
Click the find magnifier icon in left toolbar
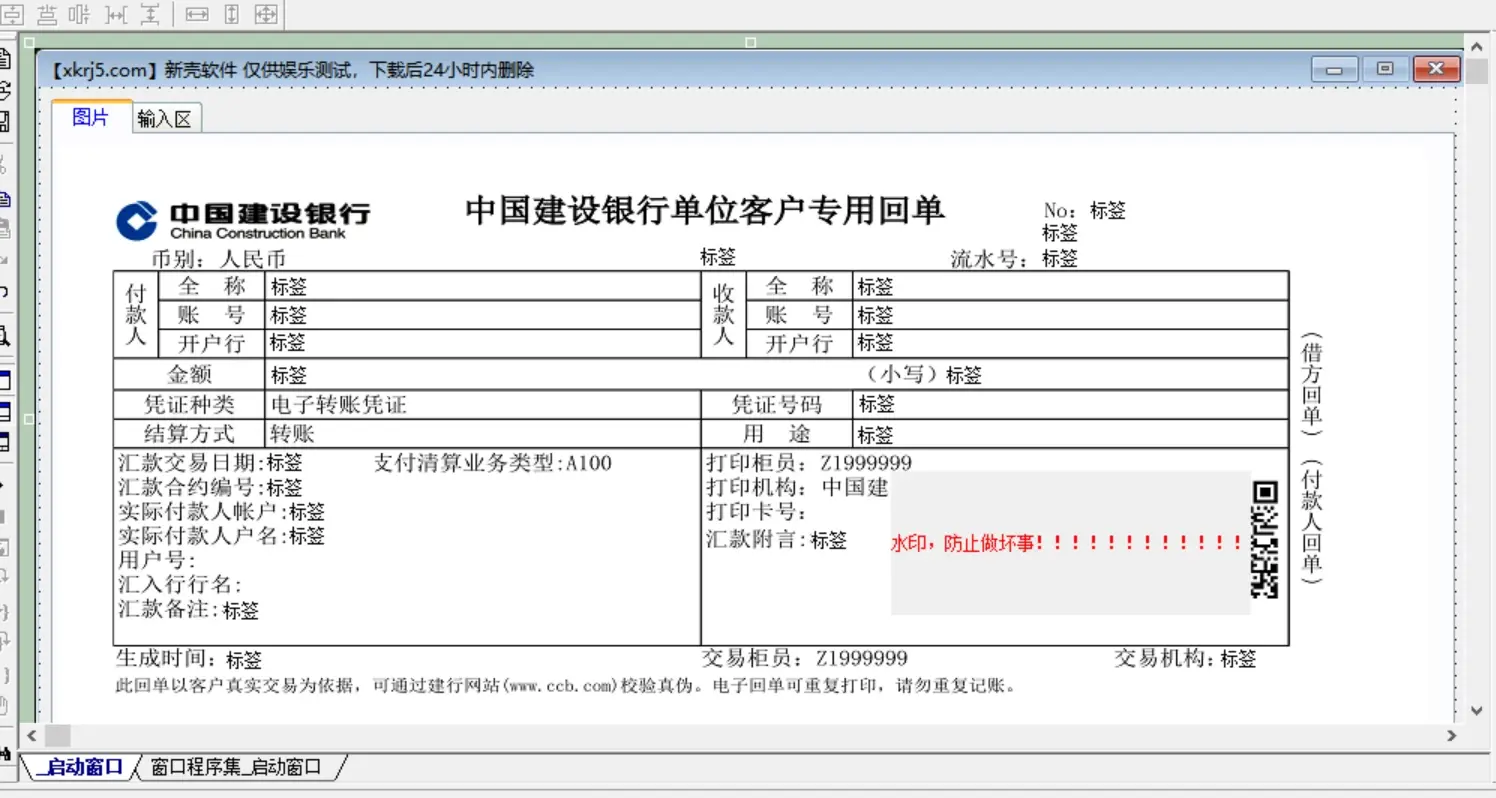pos(4,335)
